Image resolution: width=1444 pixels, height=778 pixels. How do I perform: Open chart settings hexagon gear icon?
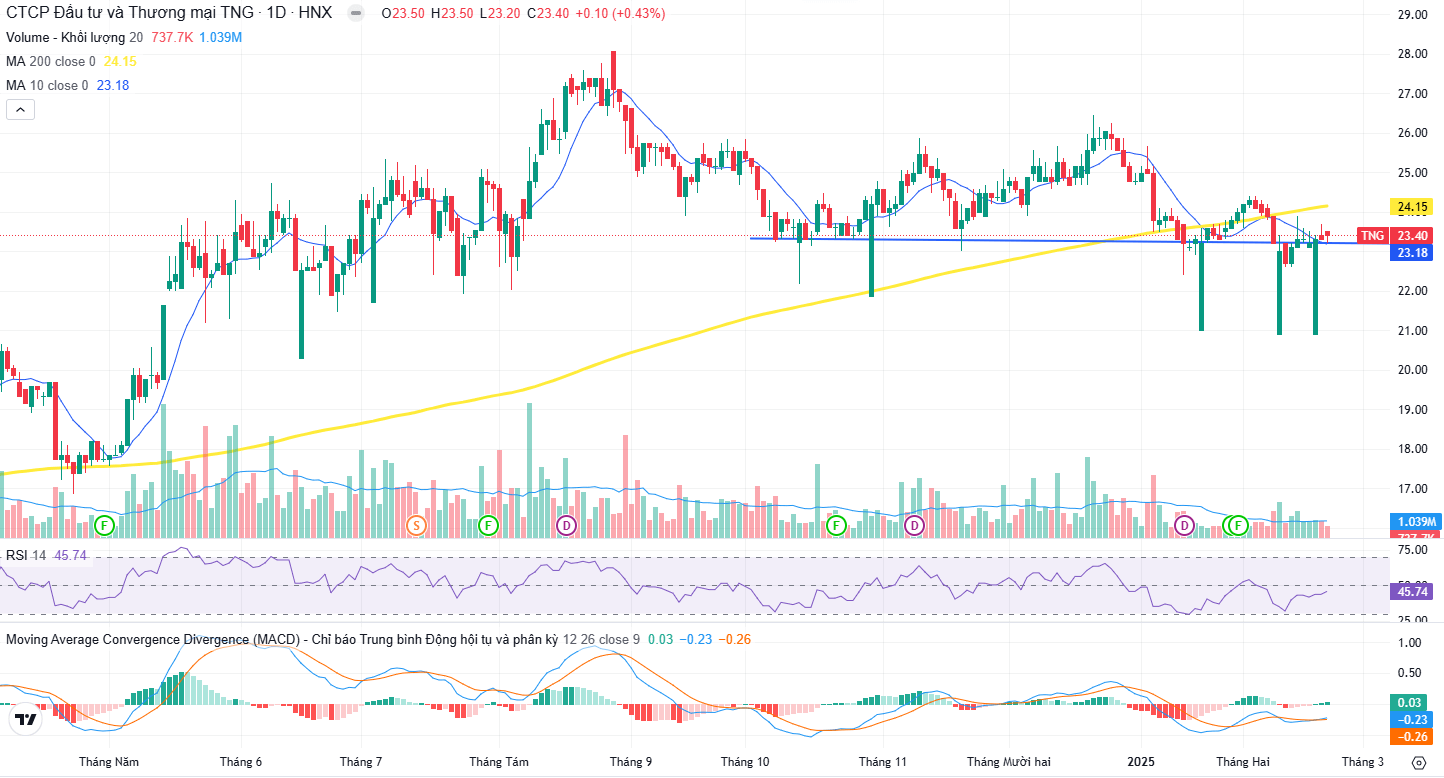tap(1418, 762)
